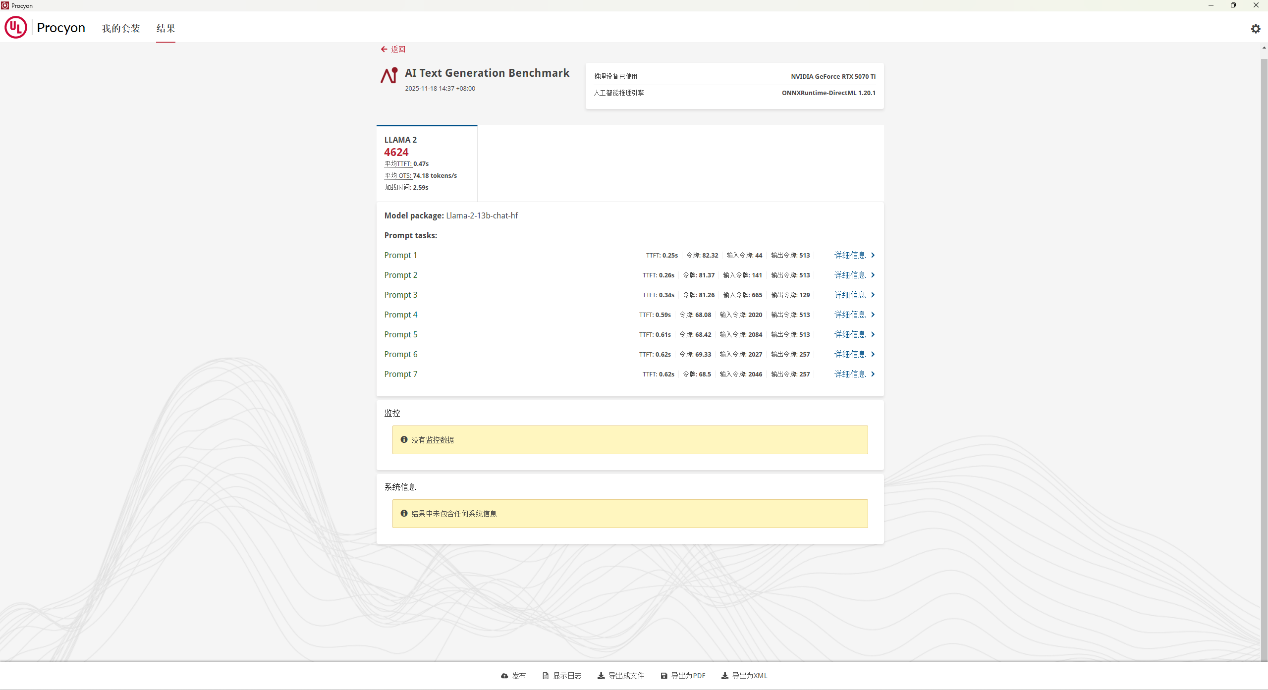Screen dimensions: 1268x690
Task: Expand Prompt 1 details chevron
Action: pyautogui.click(x=873, y=255)
